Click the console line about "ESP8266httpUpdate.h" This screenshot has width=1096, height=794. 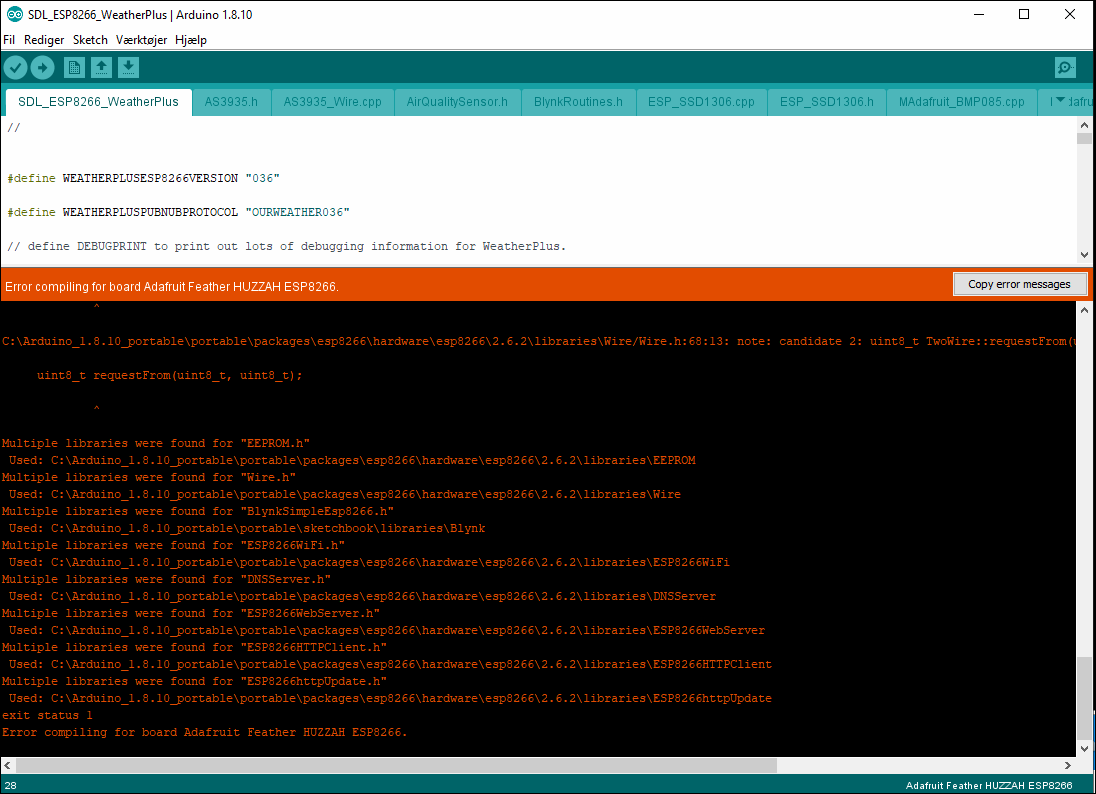[x=194, y=681]
